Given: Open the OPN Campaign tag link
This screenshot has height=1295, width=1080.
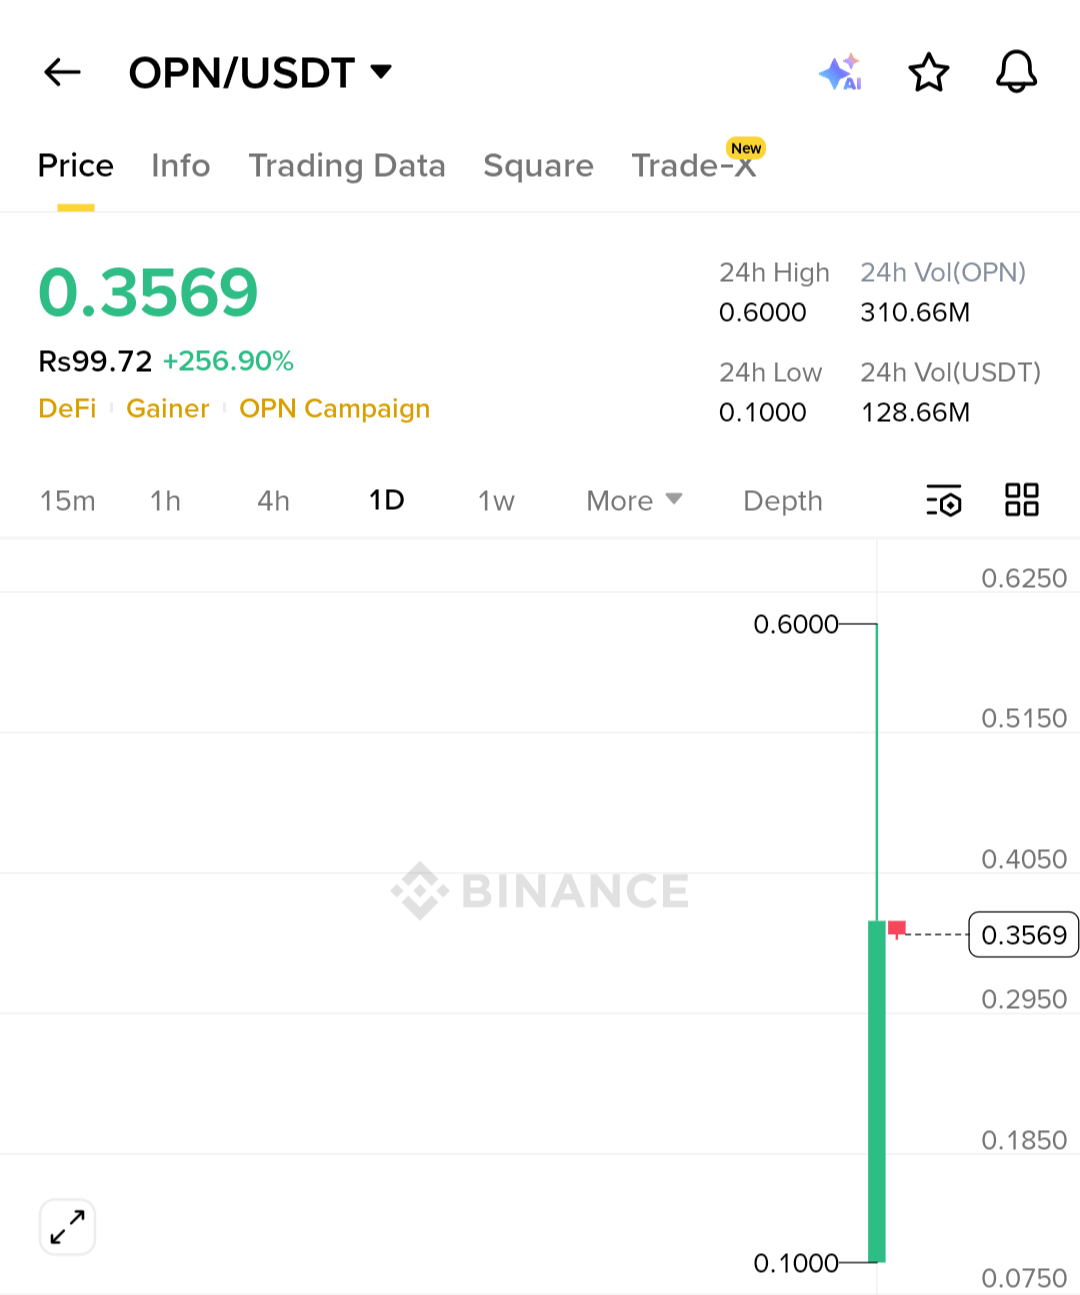Looking at the screenshot, I should [x=334, y=409].
